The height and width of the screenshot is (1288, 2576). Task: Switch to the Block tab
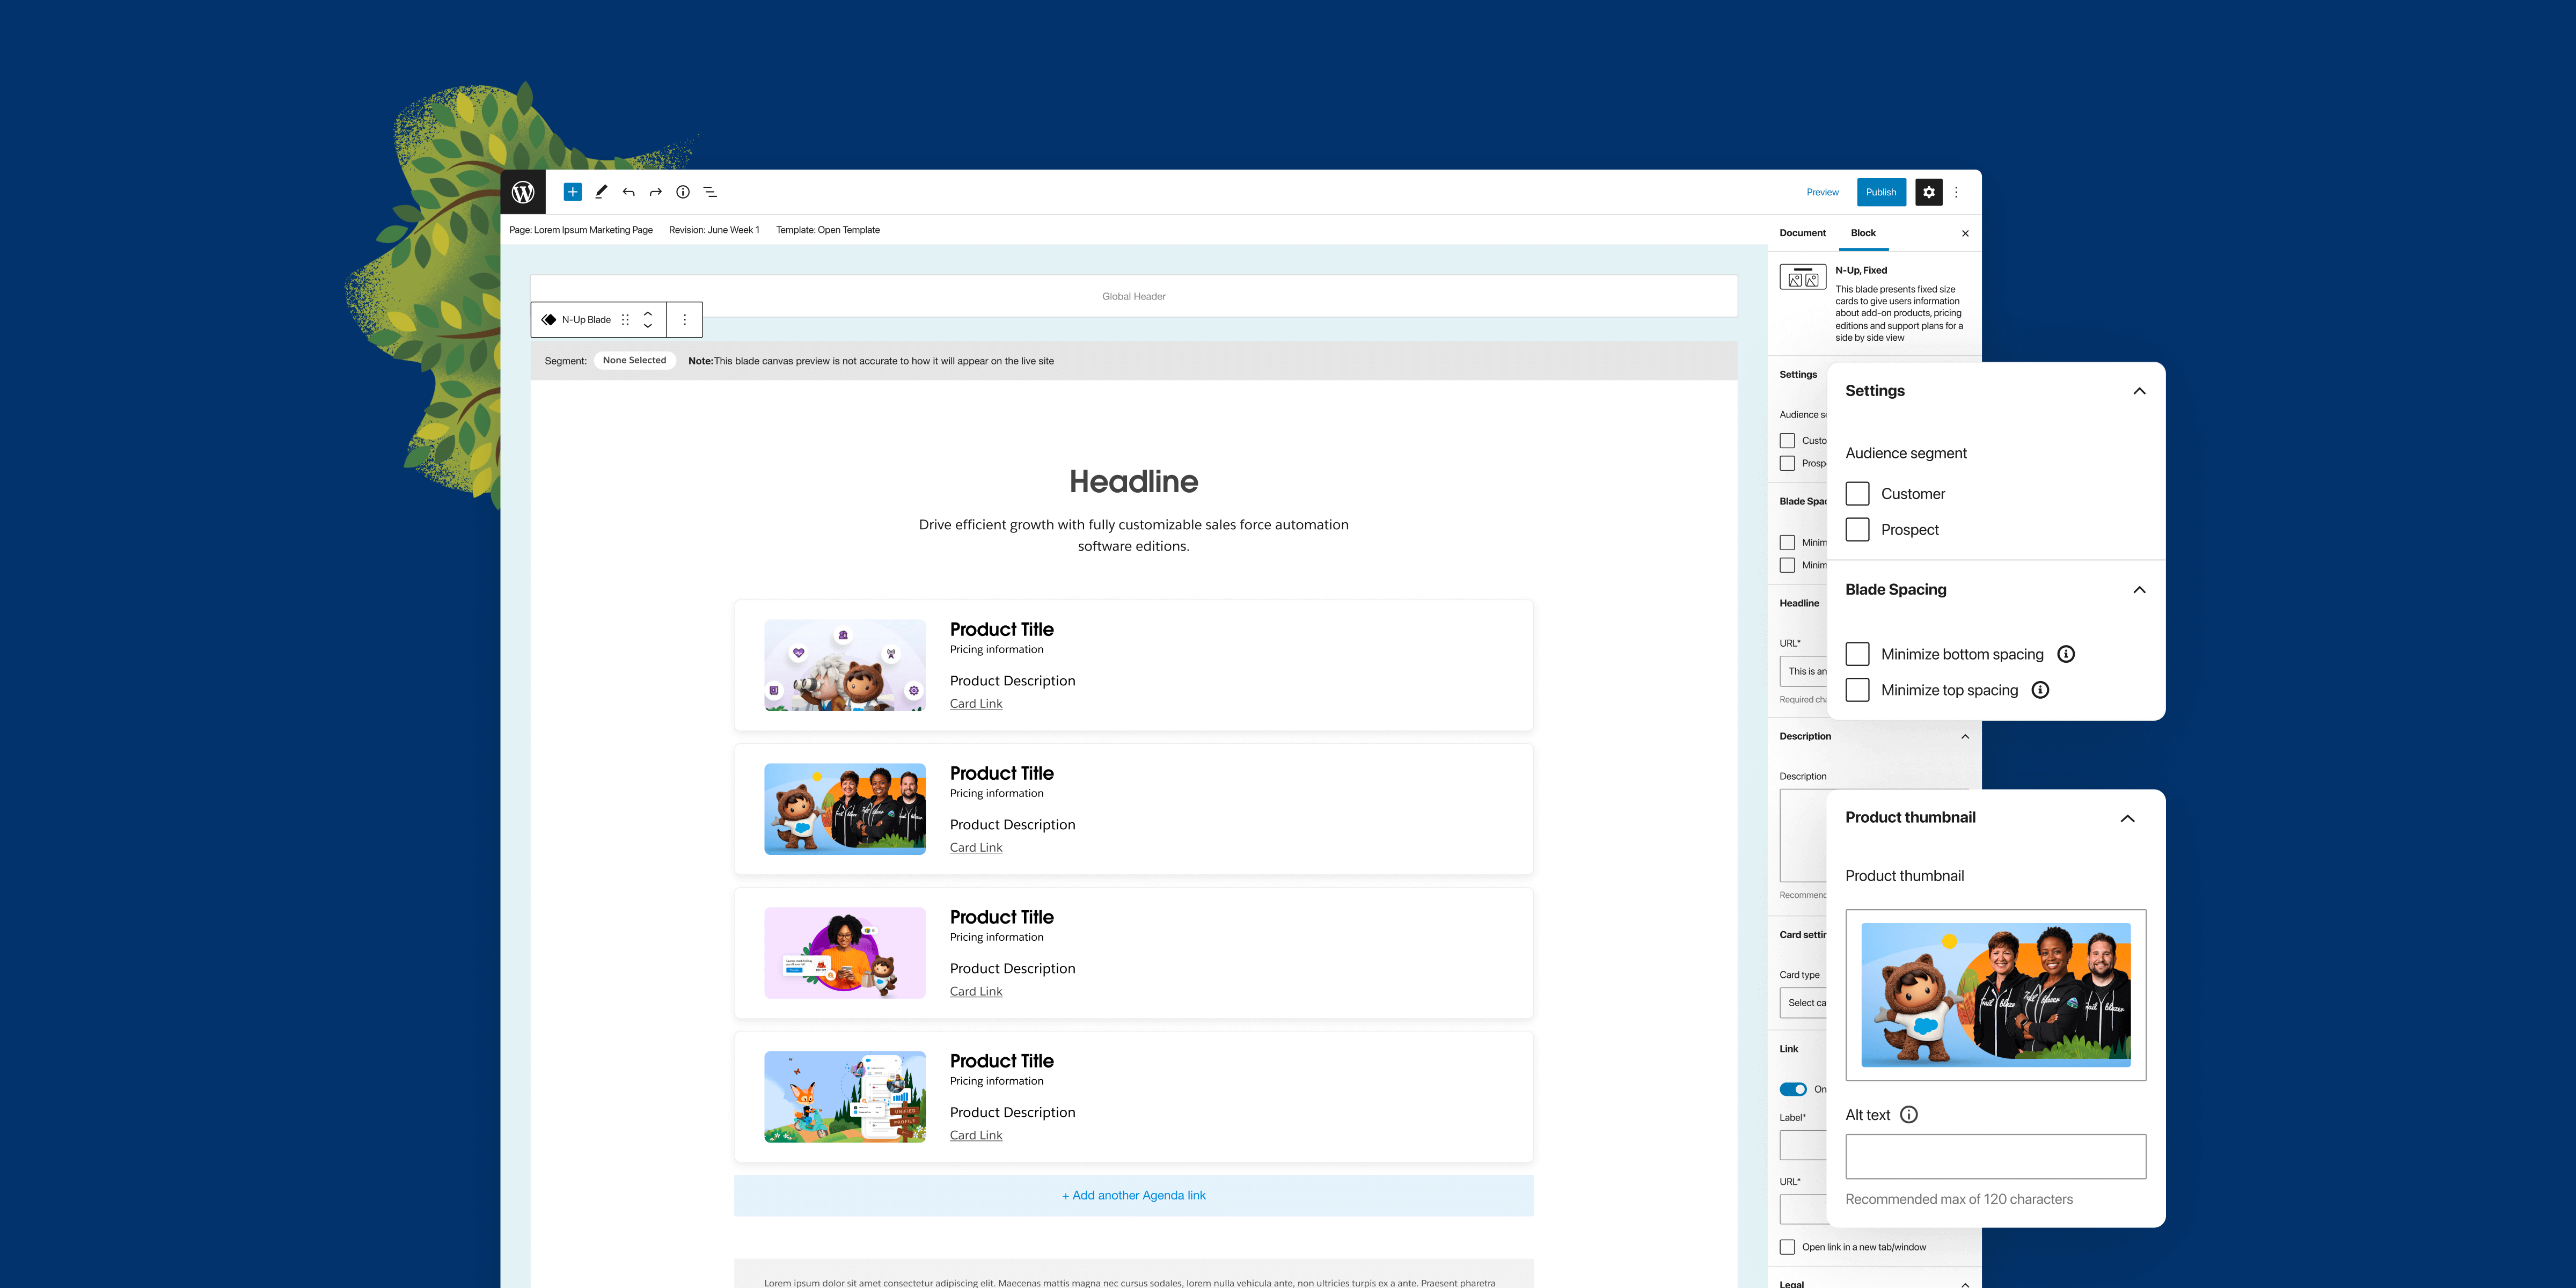tap(1863, 233)
